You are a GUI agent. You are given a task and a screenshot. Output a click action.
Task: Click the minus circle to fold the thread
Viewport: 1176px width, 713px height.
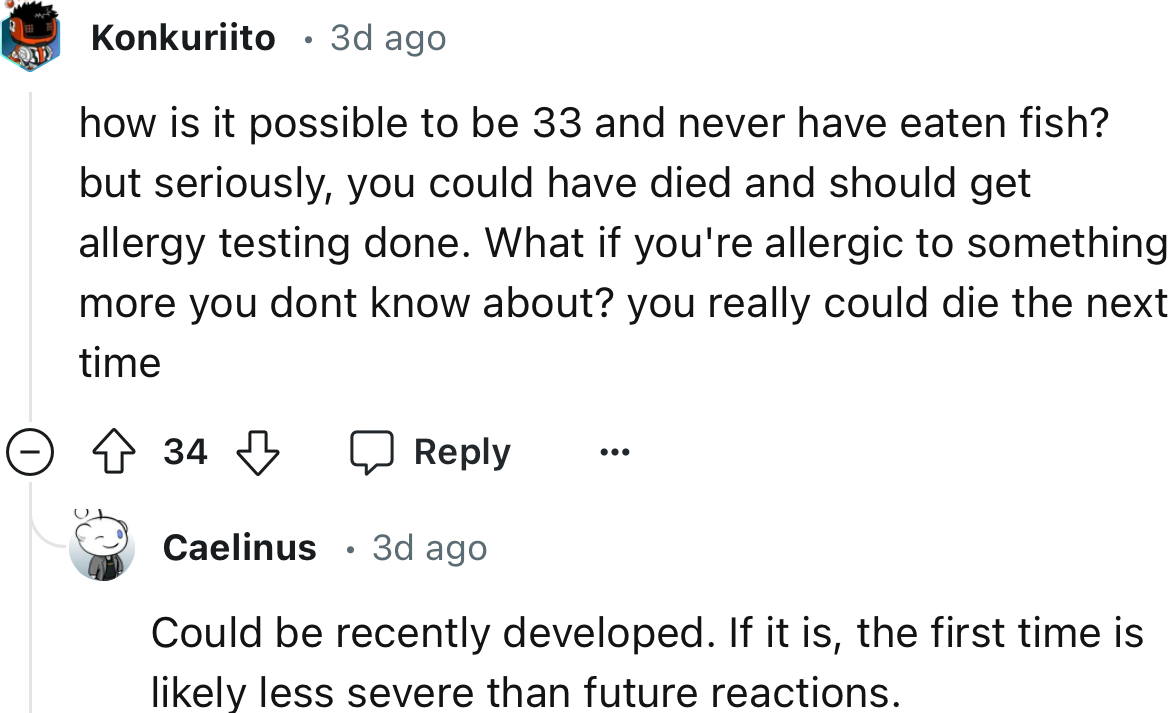(31, 451)
